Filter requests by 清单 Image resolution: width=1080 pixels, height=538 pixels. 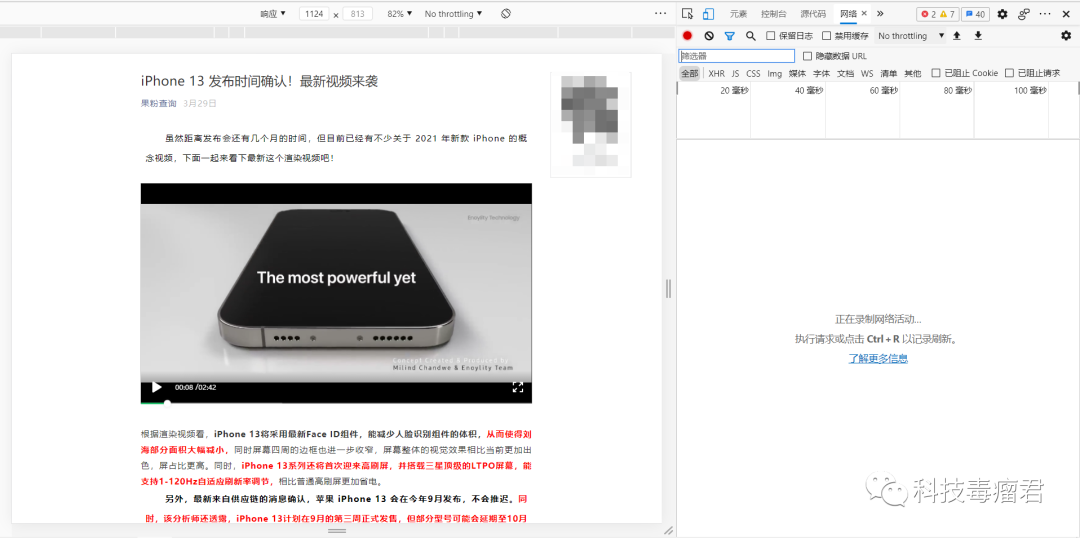pos(889,73)
